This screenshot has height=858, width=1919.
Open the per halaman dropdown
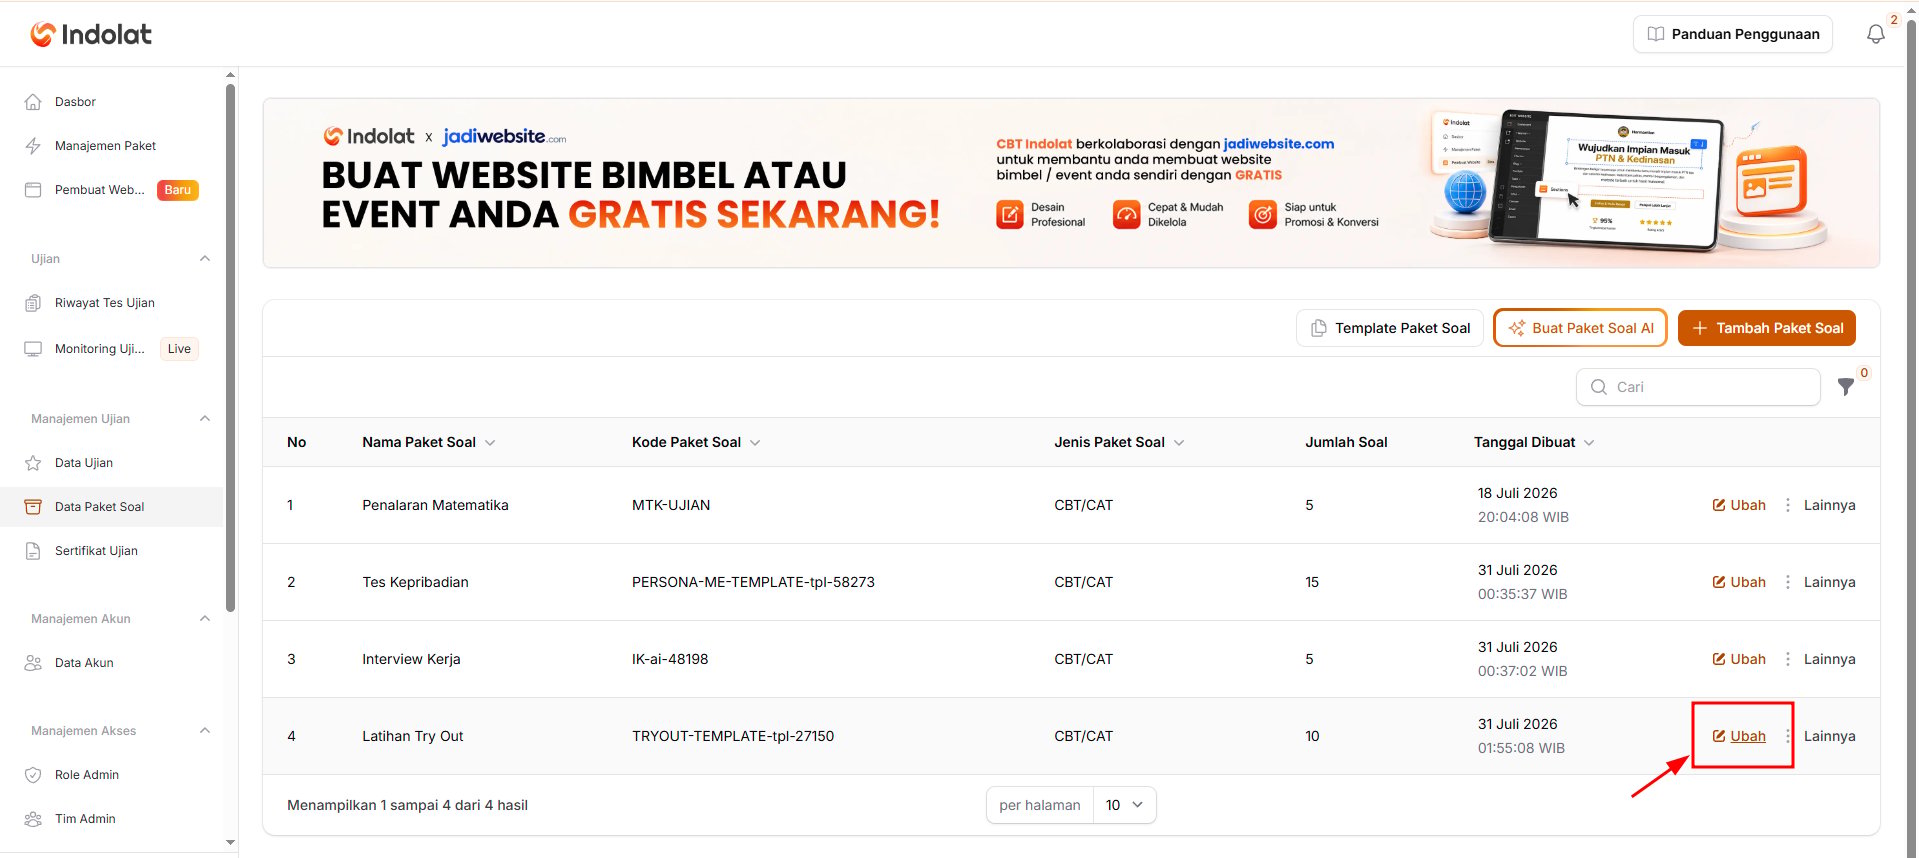click(1125, 805)
